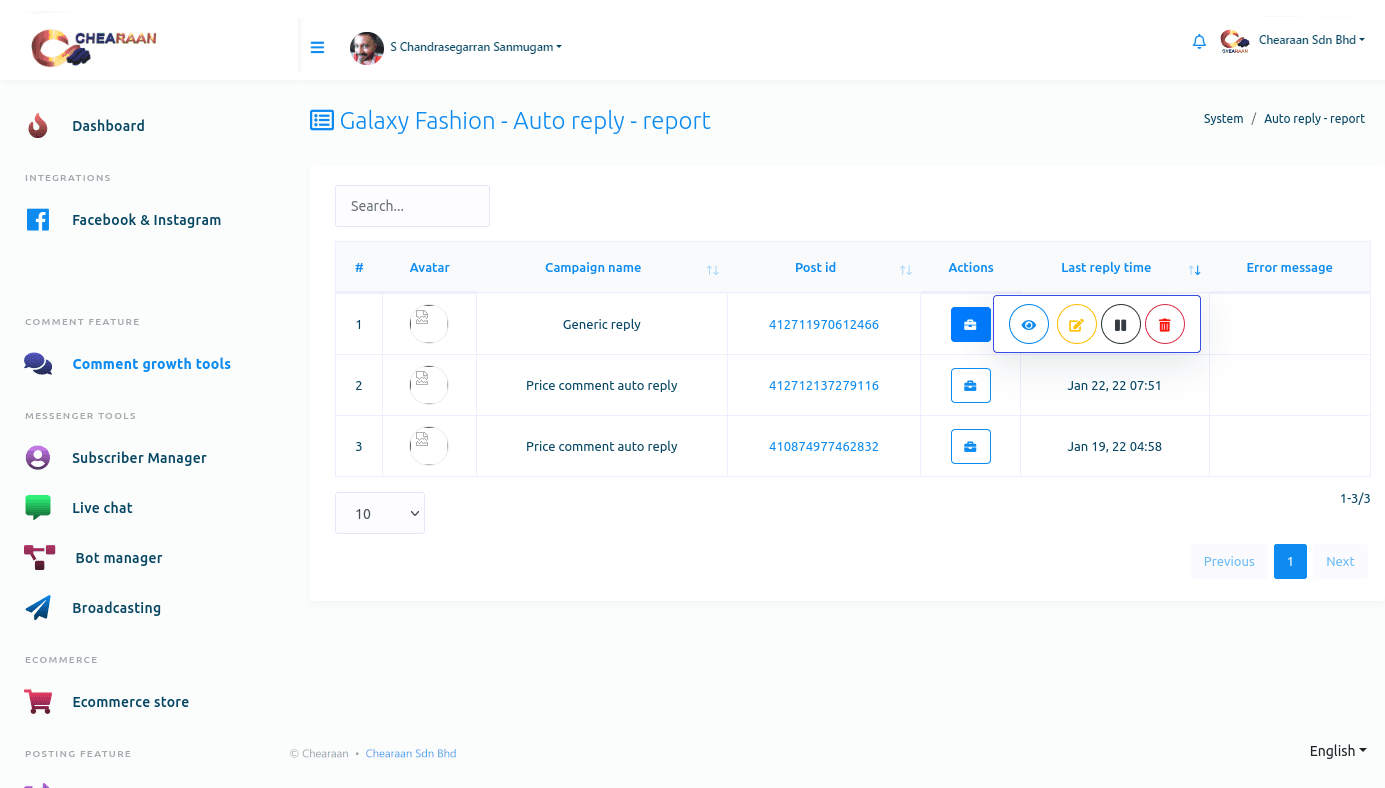Expand rows per page dropdown

click(380, 513)
